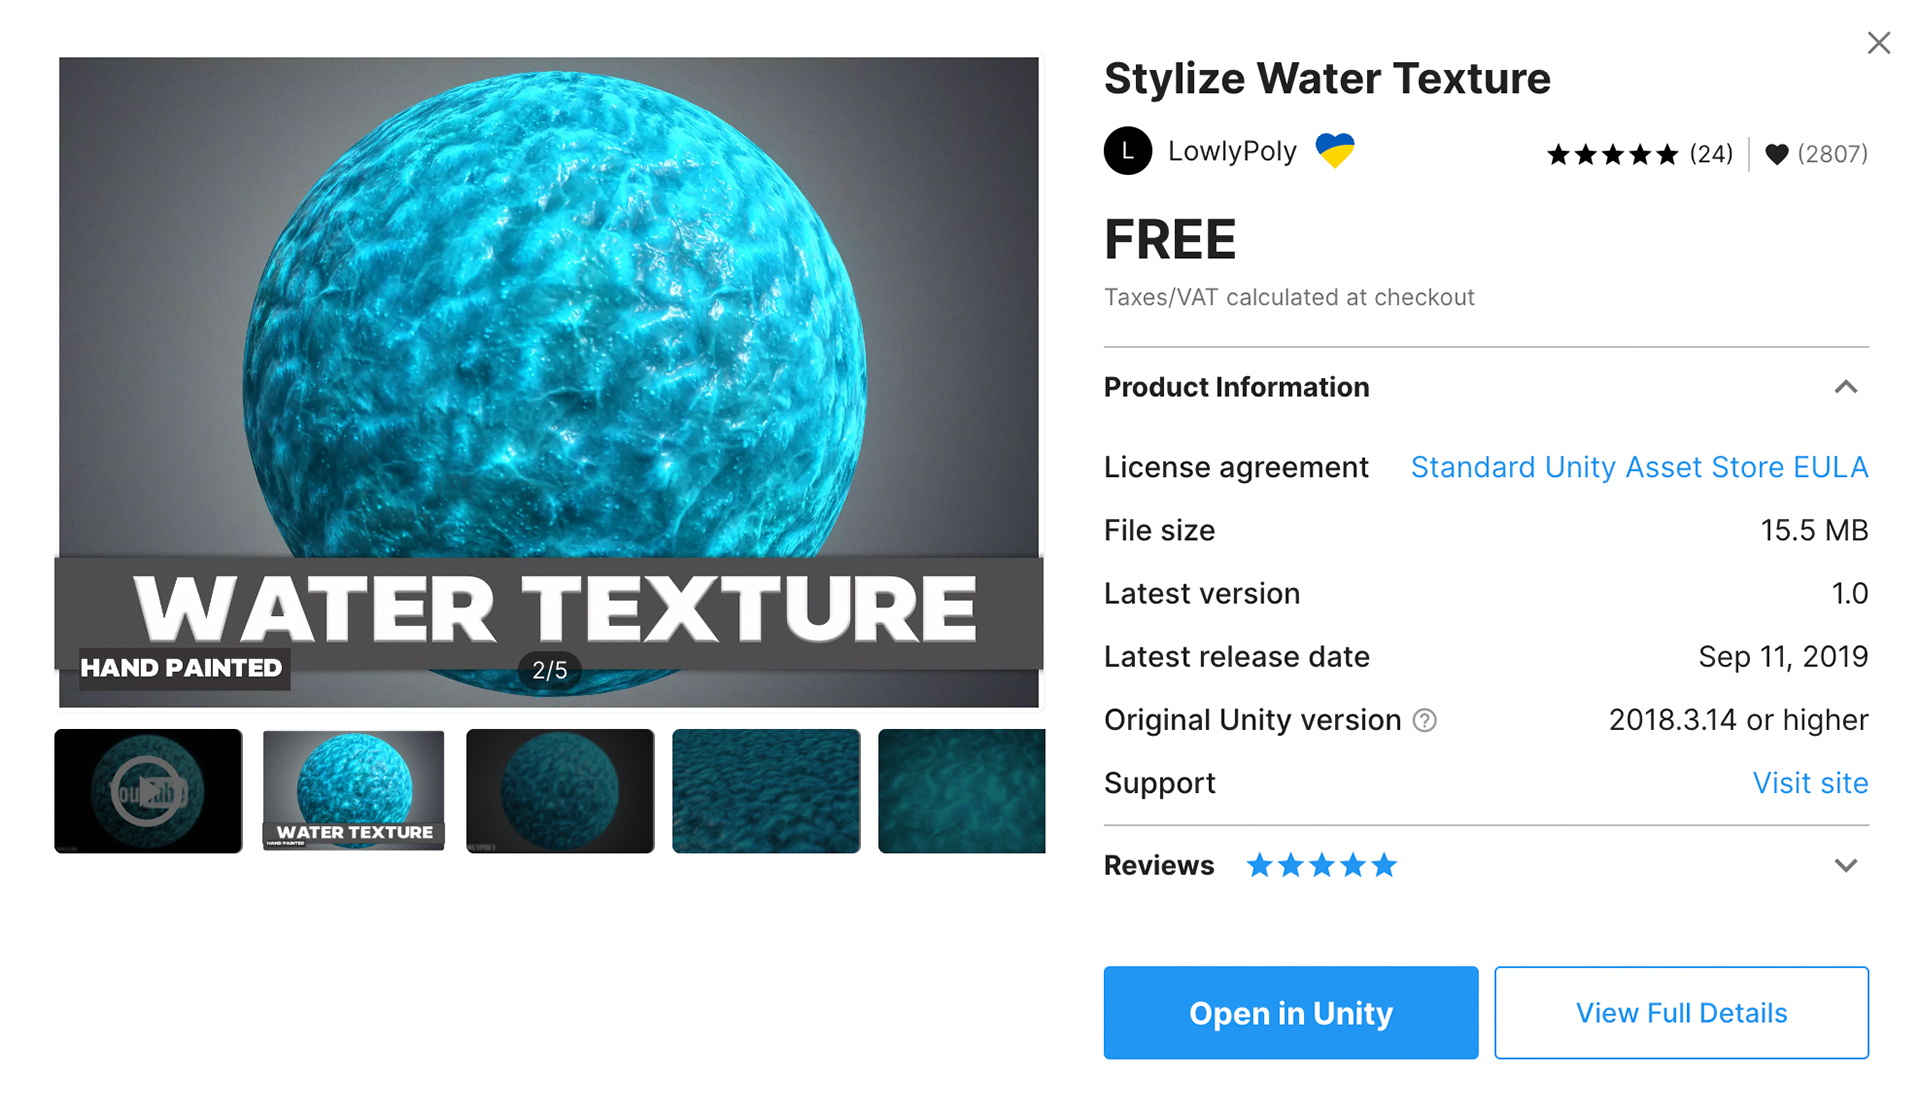Open the Standard Unity Asset Store EULA link

[1639, 467]
